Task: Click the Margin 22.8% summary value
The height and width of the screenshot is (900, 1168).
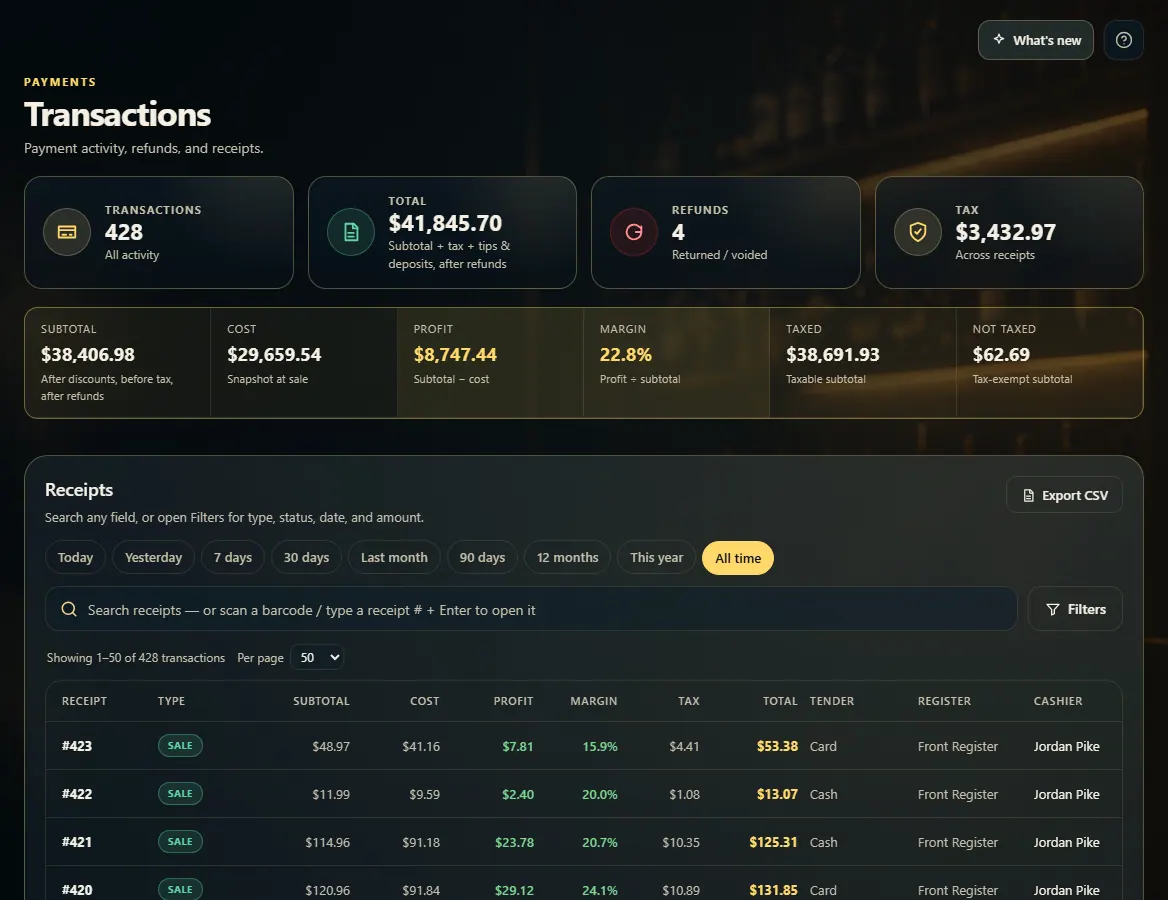Action: pos(626,355)
